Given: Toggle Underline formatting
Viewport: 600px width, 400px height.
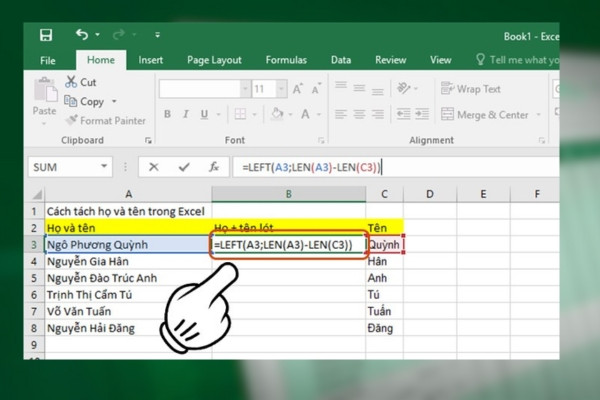Looking at the screenshot, I should [204, 114].
